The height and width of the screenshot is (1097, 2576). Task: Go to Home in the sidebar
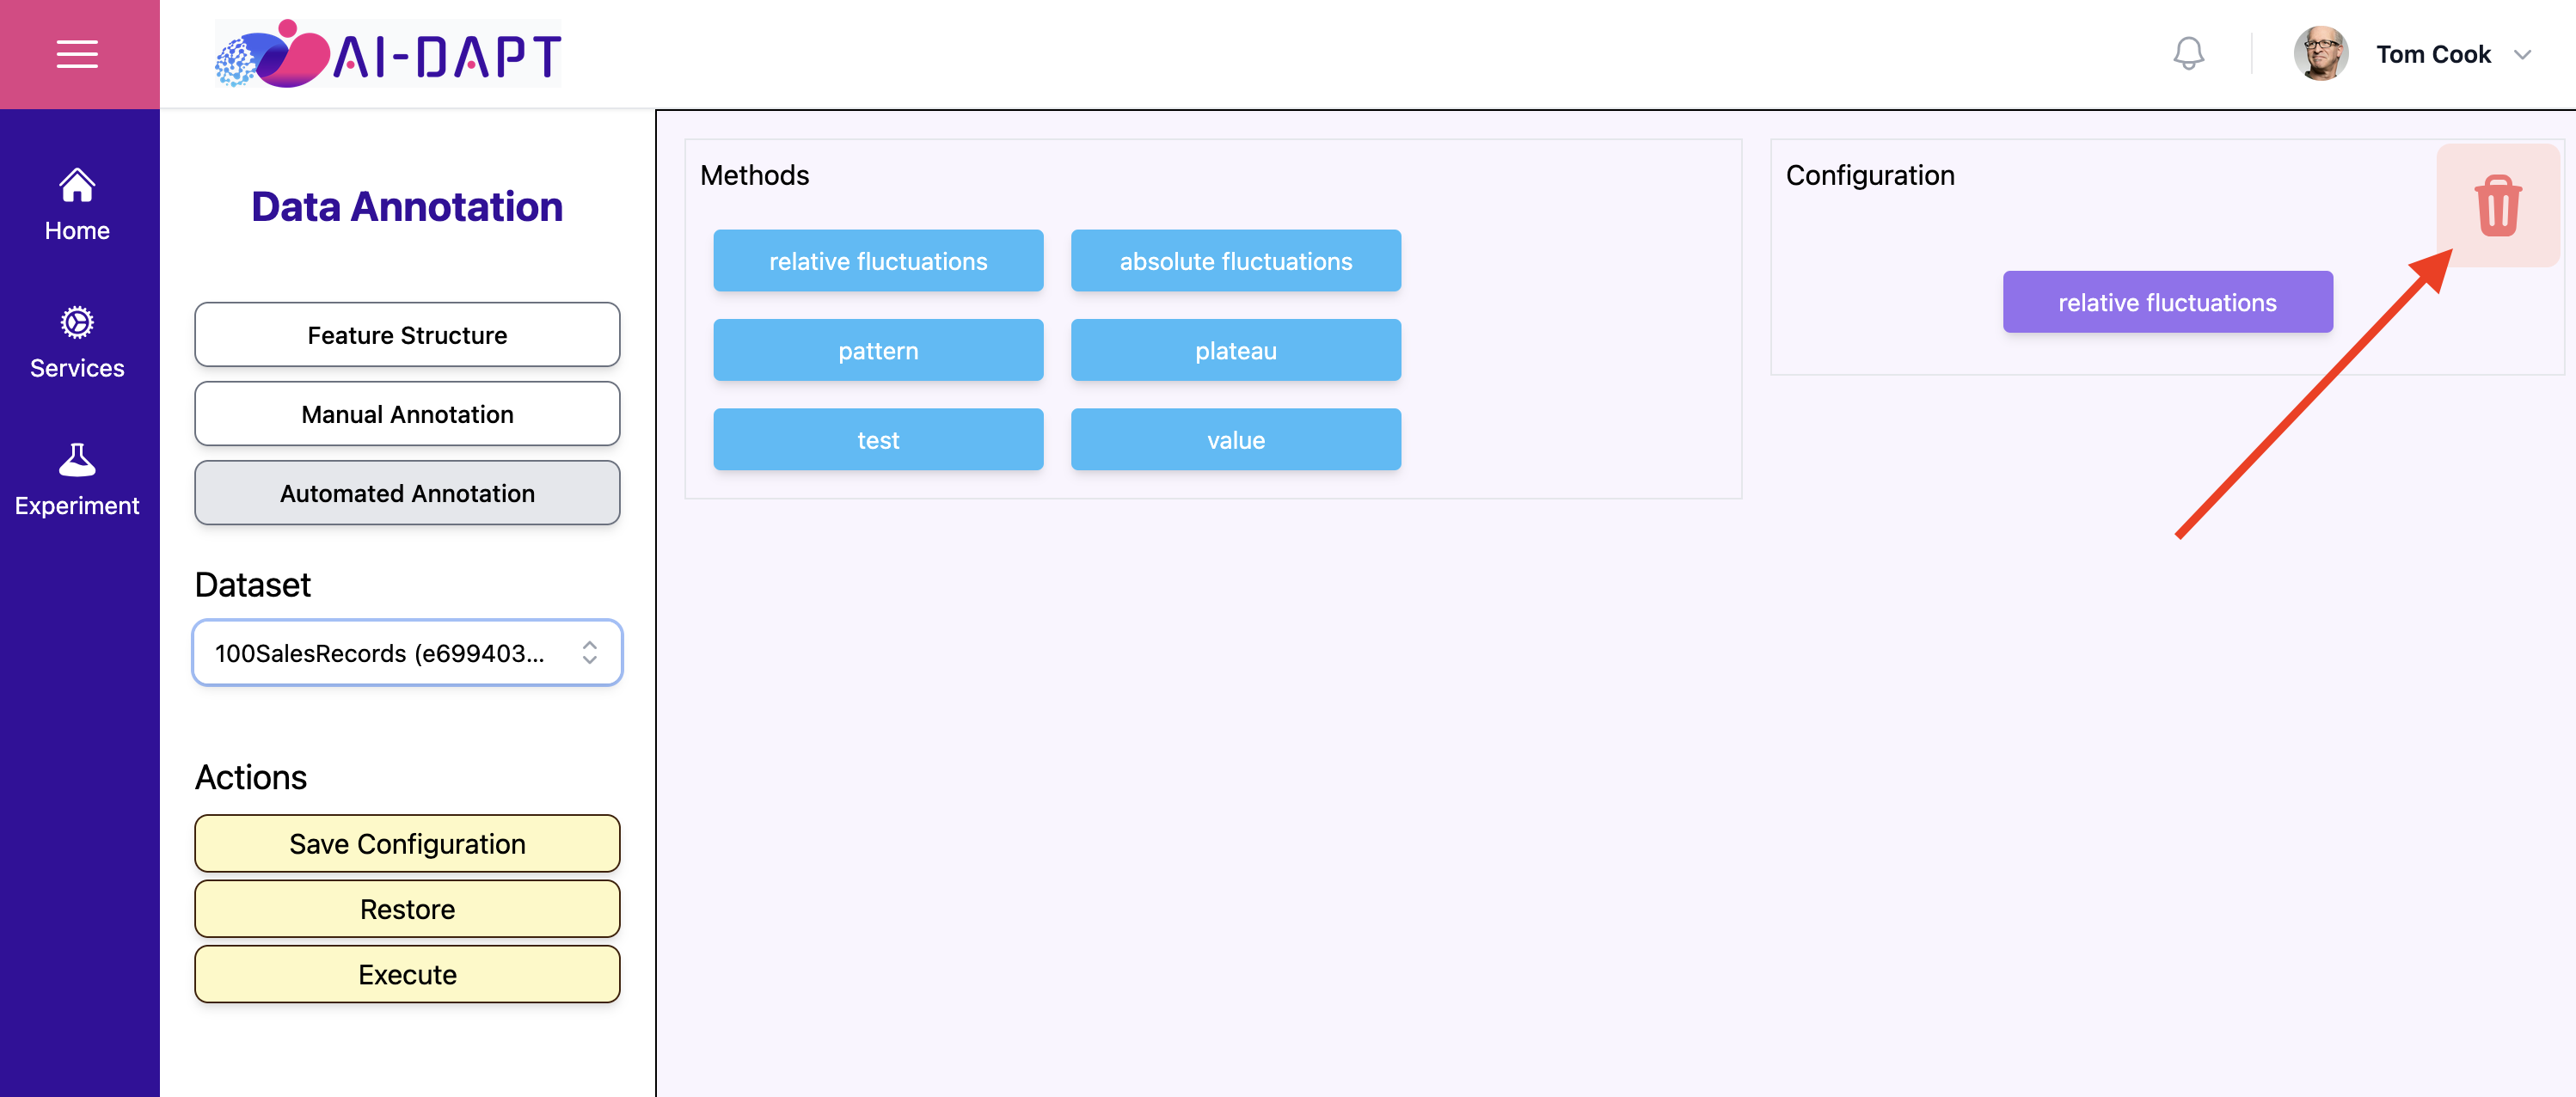tap(77, 205)
